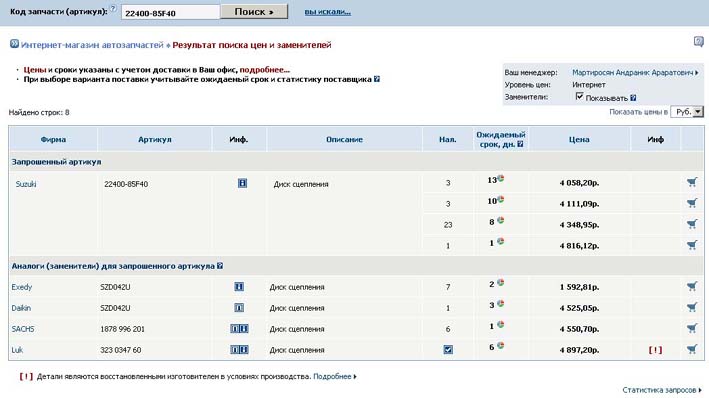709x398 pixels.
Task: View supplier statistics for 10-day offer
Action: click(x=501, y=199)
